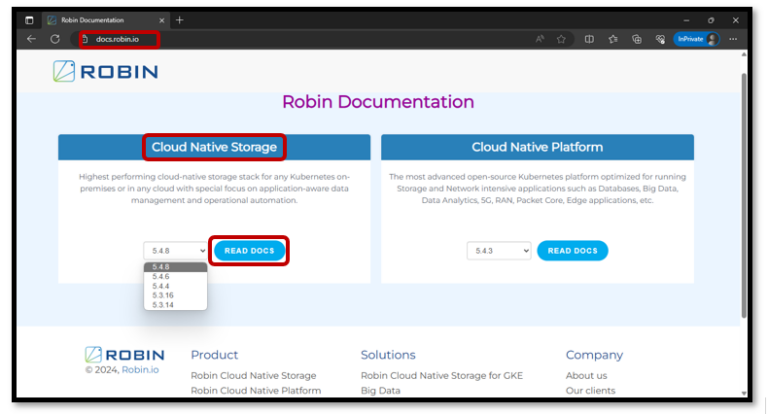Go back using the browser back arrow
Image resolution: width=768 pixels, height=414 pixels.
click(x=31, y=39)
